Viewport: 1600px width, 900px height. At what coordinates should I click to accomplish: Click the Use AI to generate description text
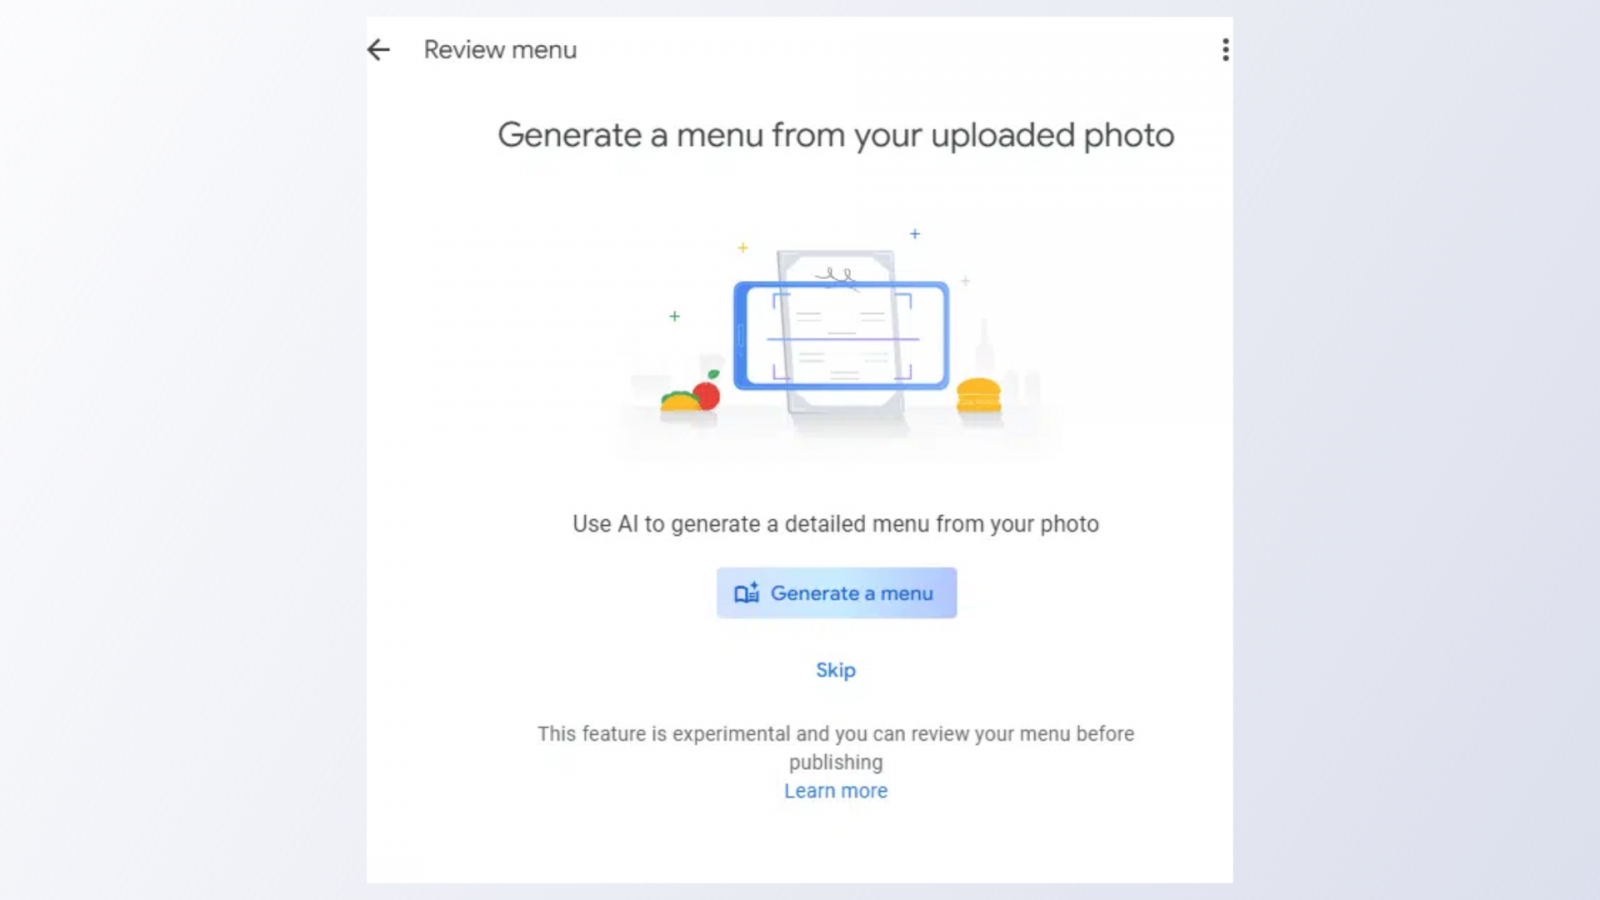(x=836, y=524)
